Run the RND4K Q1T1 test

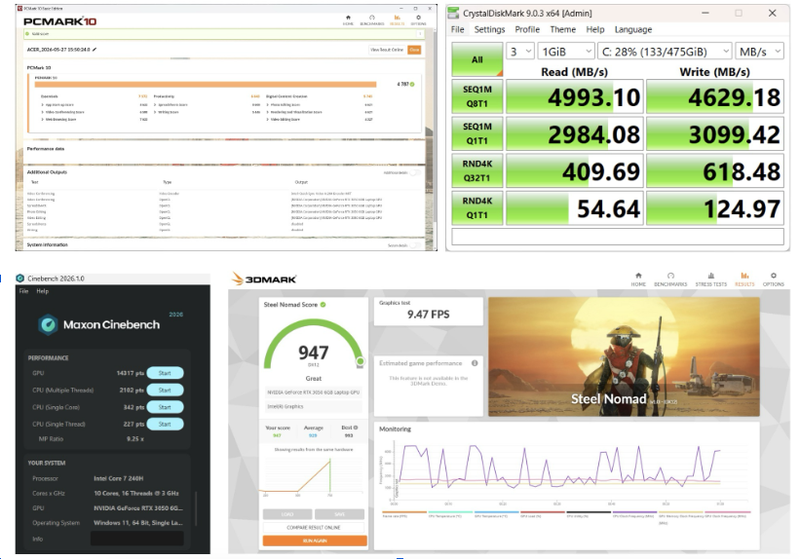(x=477, y=208)
